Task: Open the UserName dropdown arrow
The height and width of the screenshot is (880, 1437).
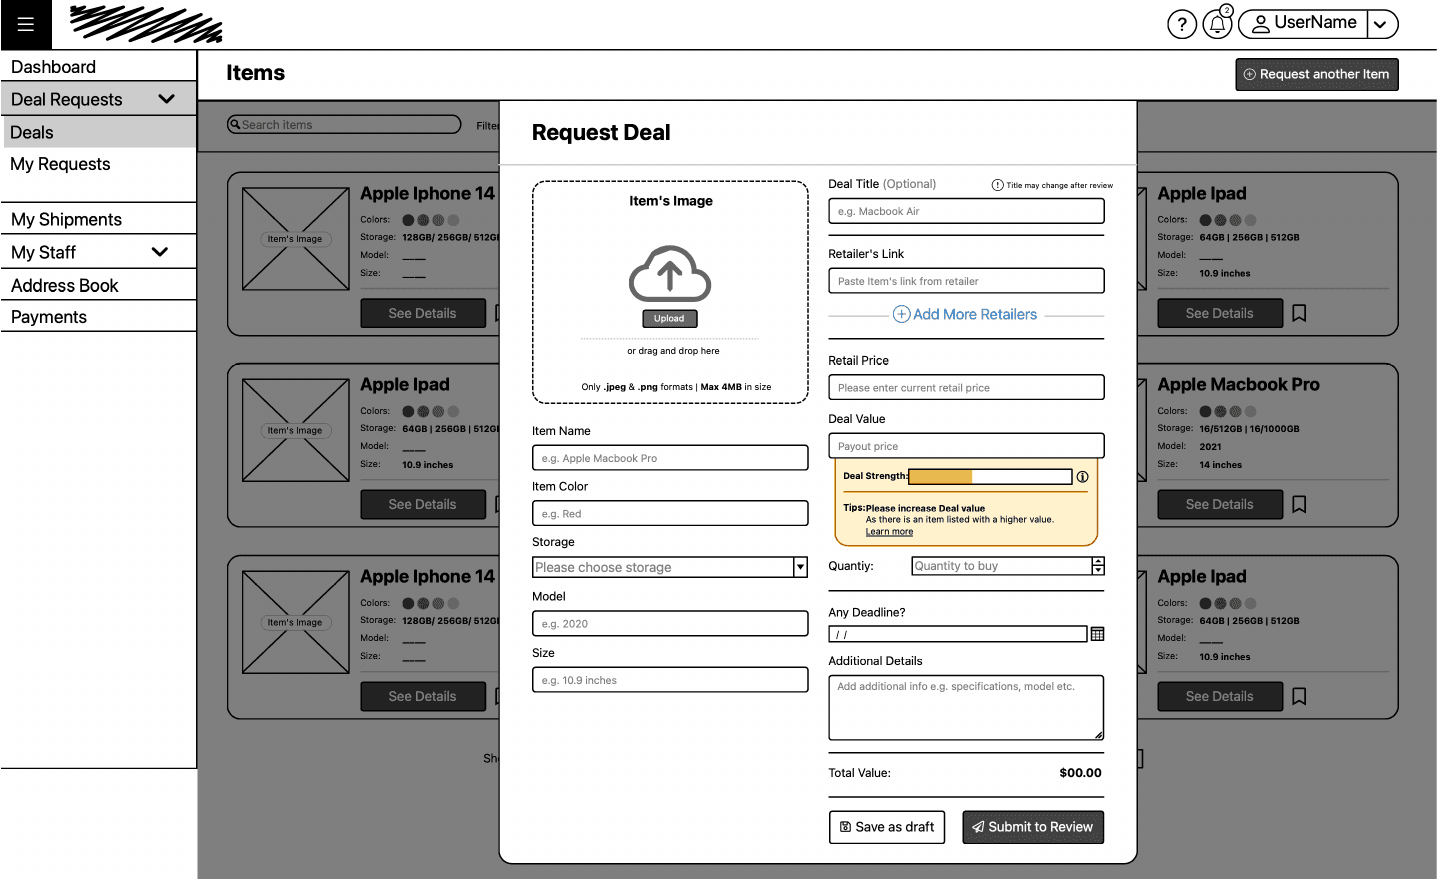Action: click(x=1381, y=25)
